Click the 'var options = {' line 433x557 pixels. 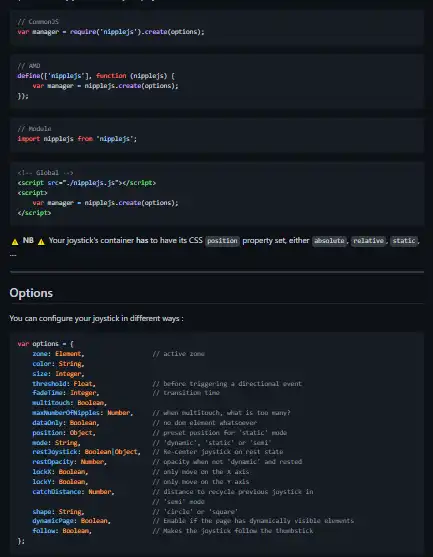[45, 344]
